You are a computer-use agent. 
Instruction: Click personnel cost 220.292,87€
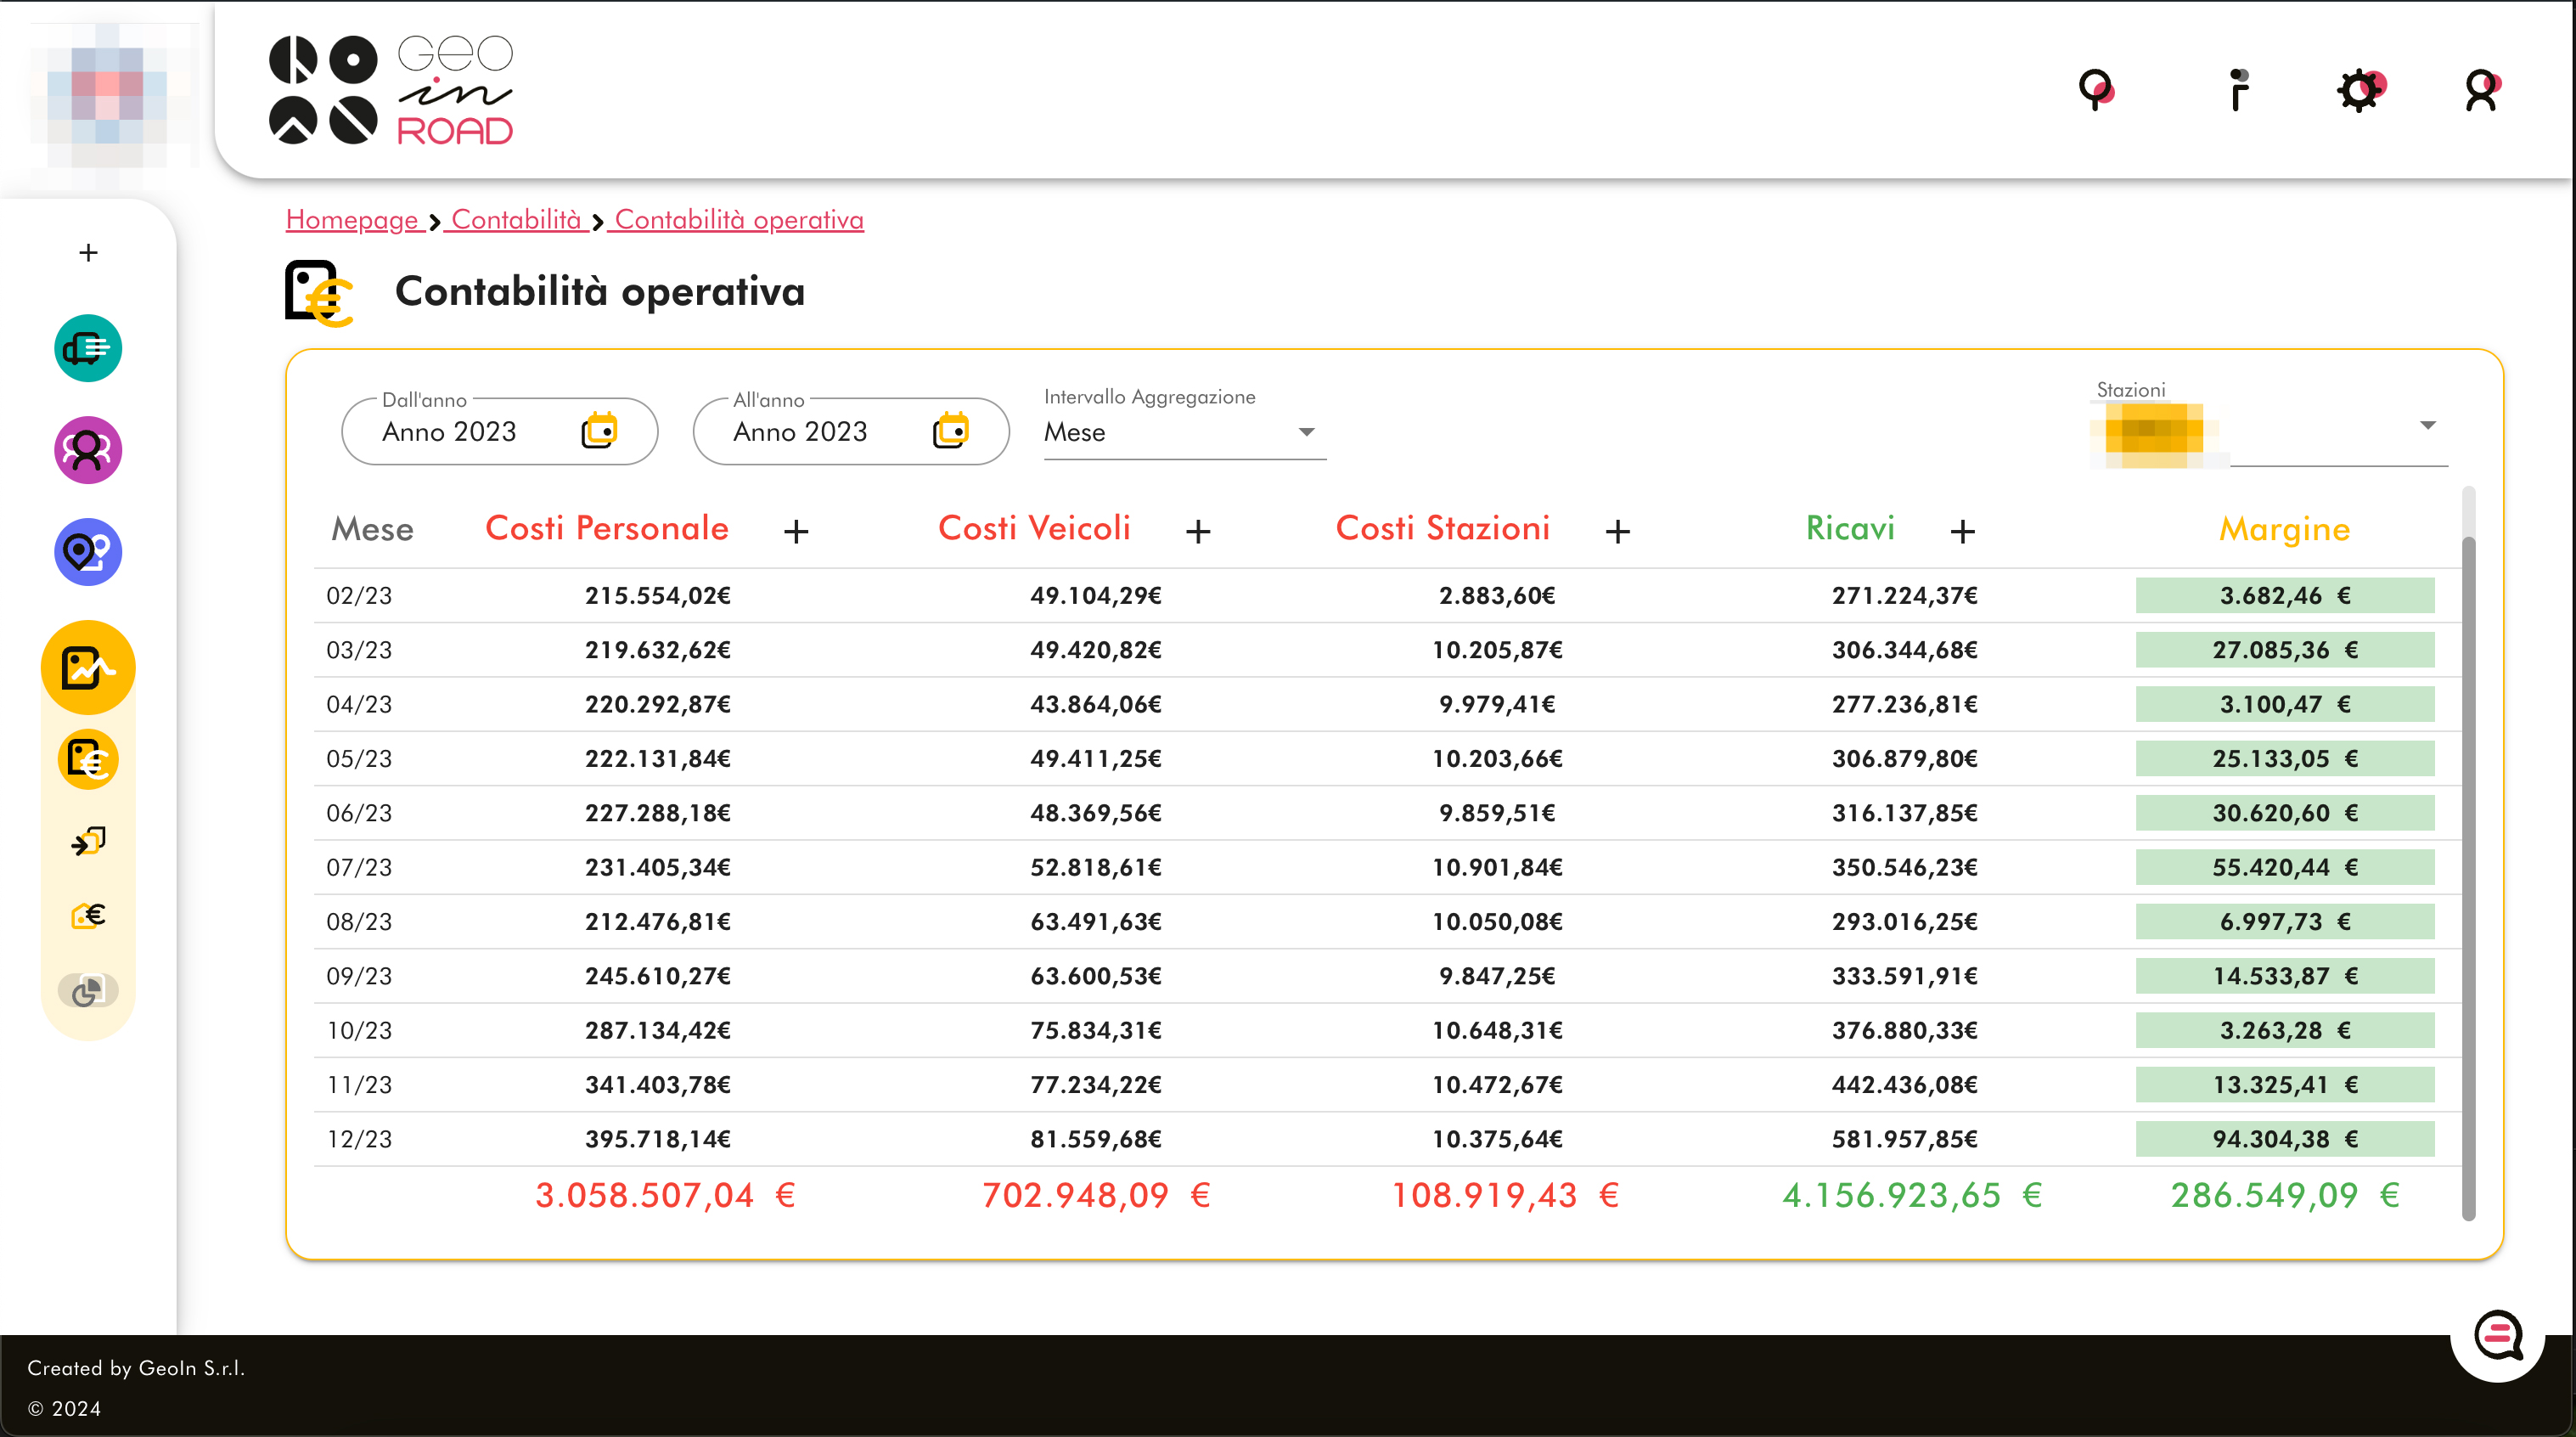pyautogui.click(x=658, y=704)
